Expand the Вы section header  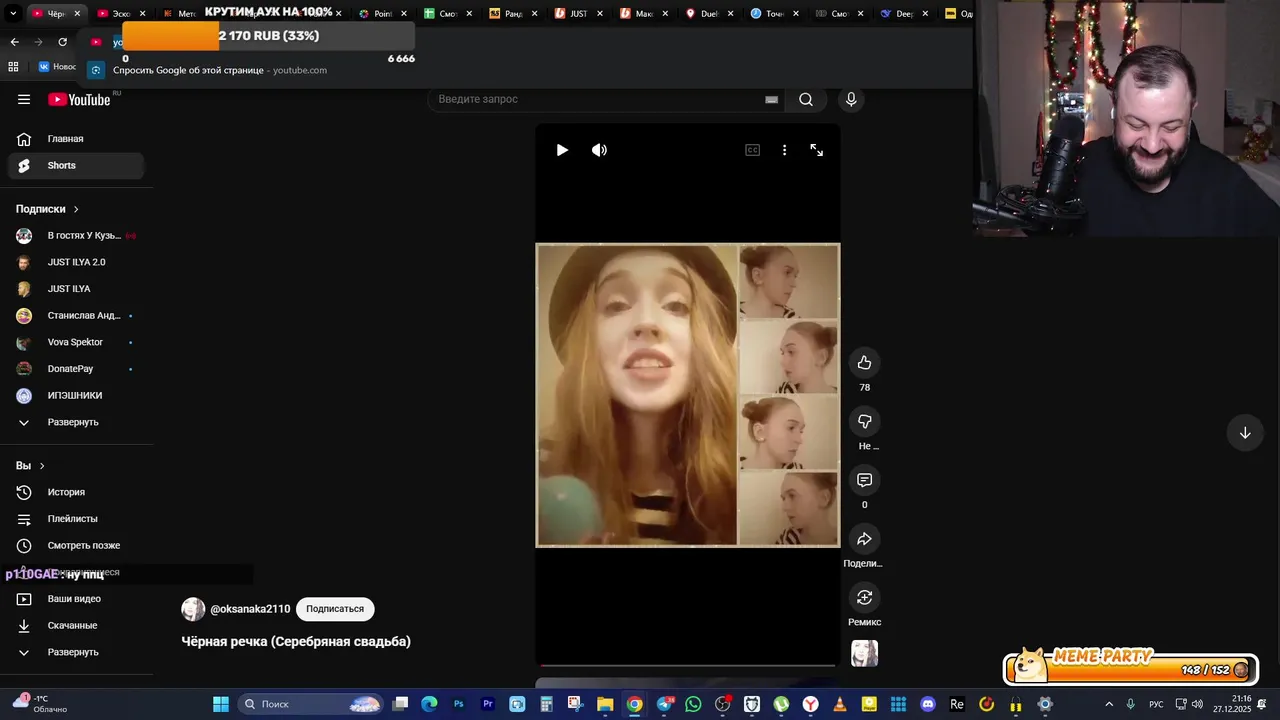[x=30, y=466]
